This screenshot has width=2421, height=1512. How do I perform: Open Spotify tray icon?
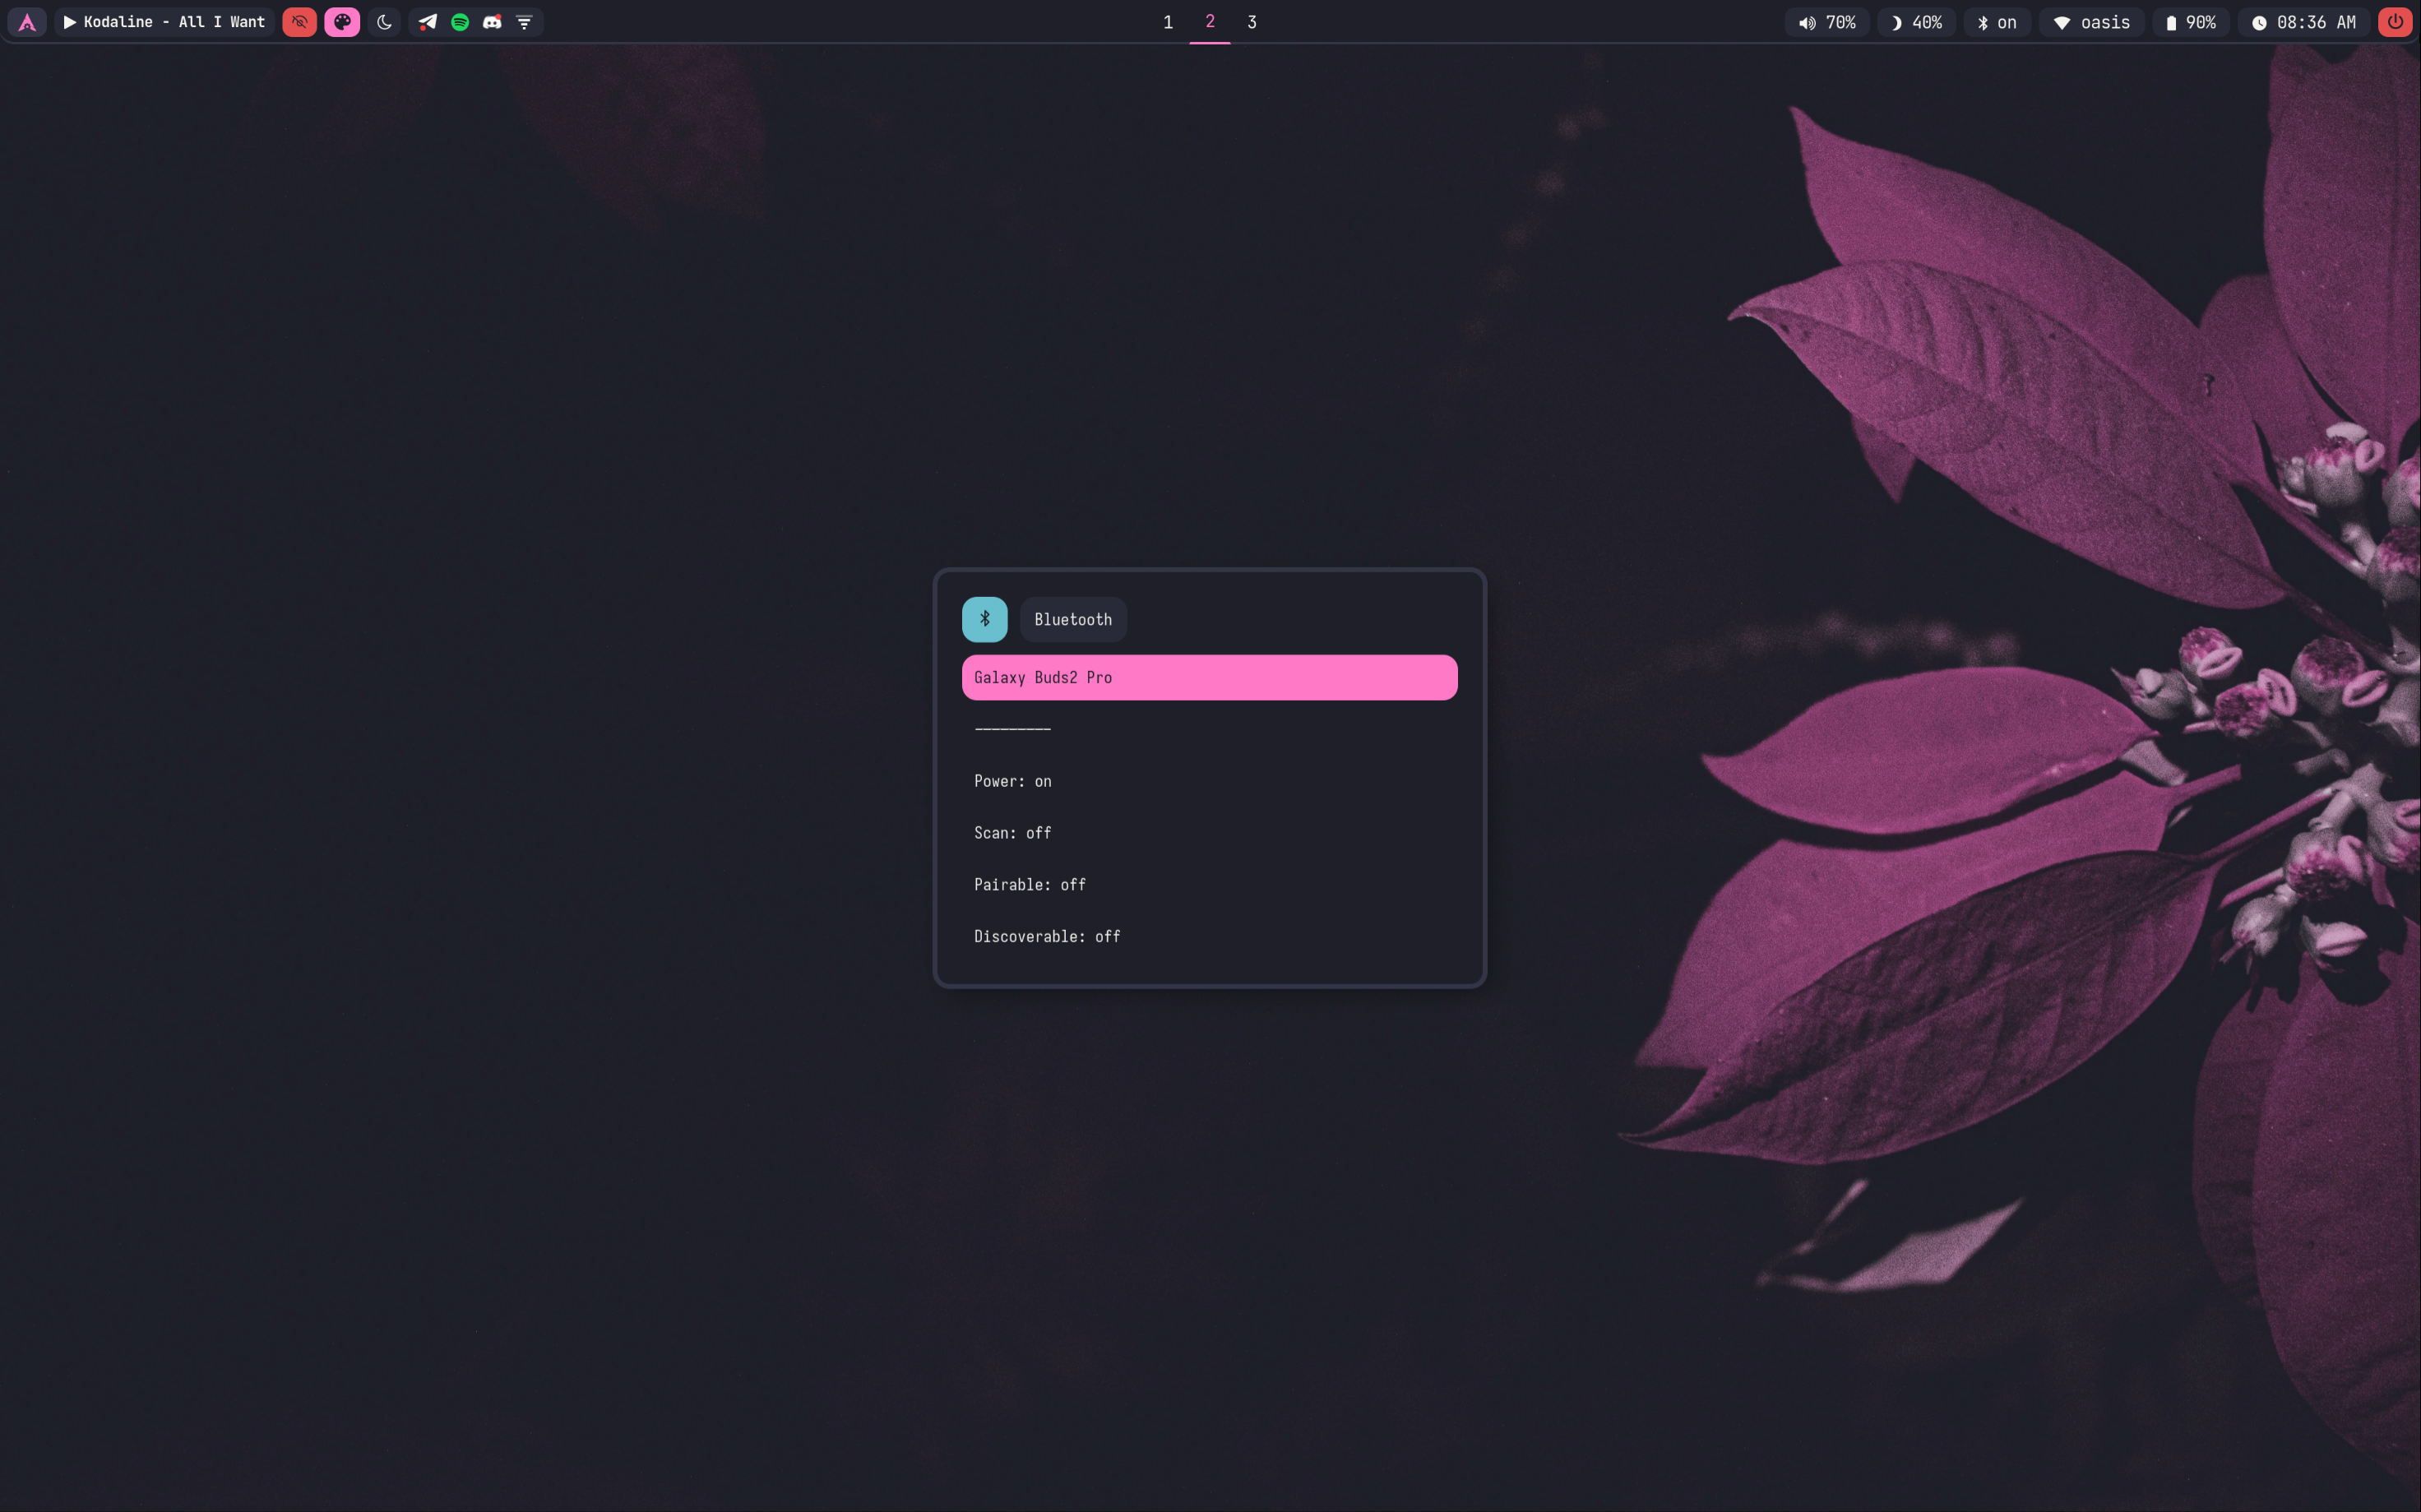click(460, 22)
